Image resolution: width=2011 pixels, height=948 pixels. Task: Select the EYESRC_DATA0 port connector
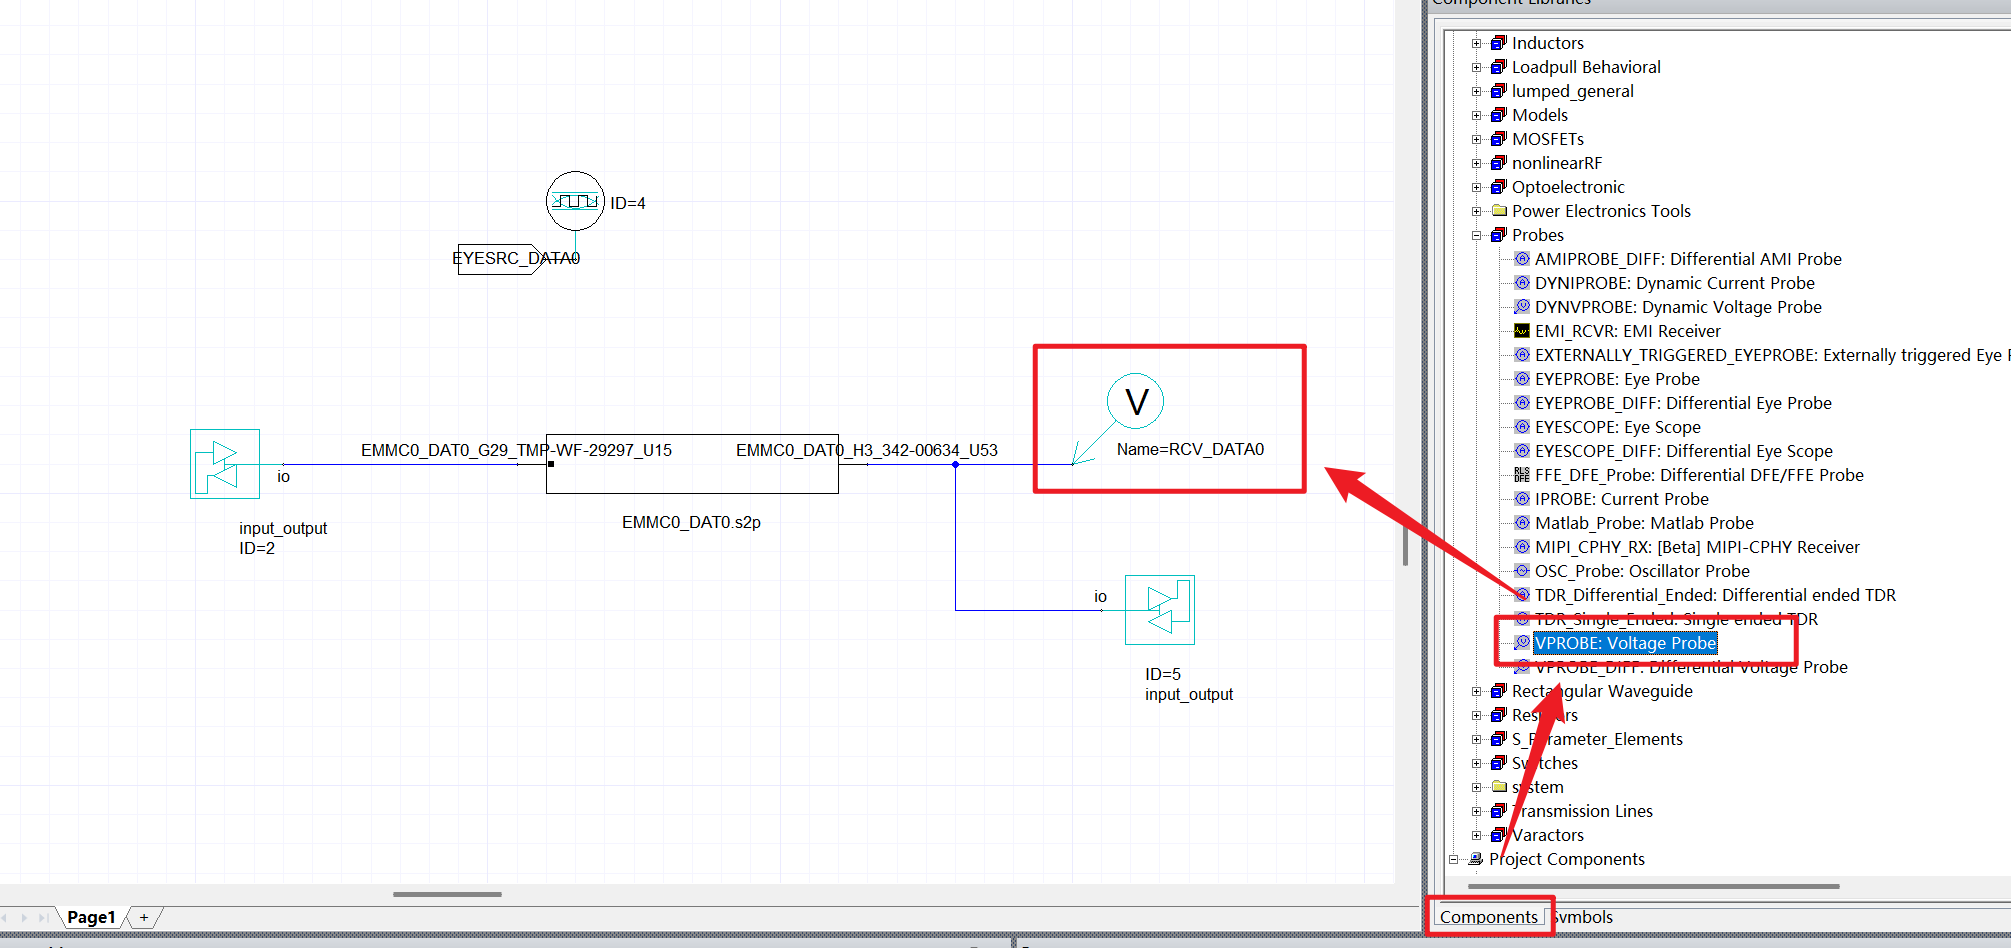[500, 259]
